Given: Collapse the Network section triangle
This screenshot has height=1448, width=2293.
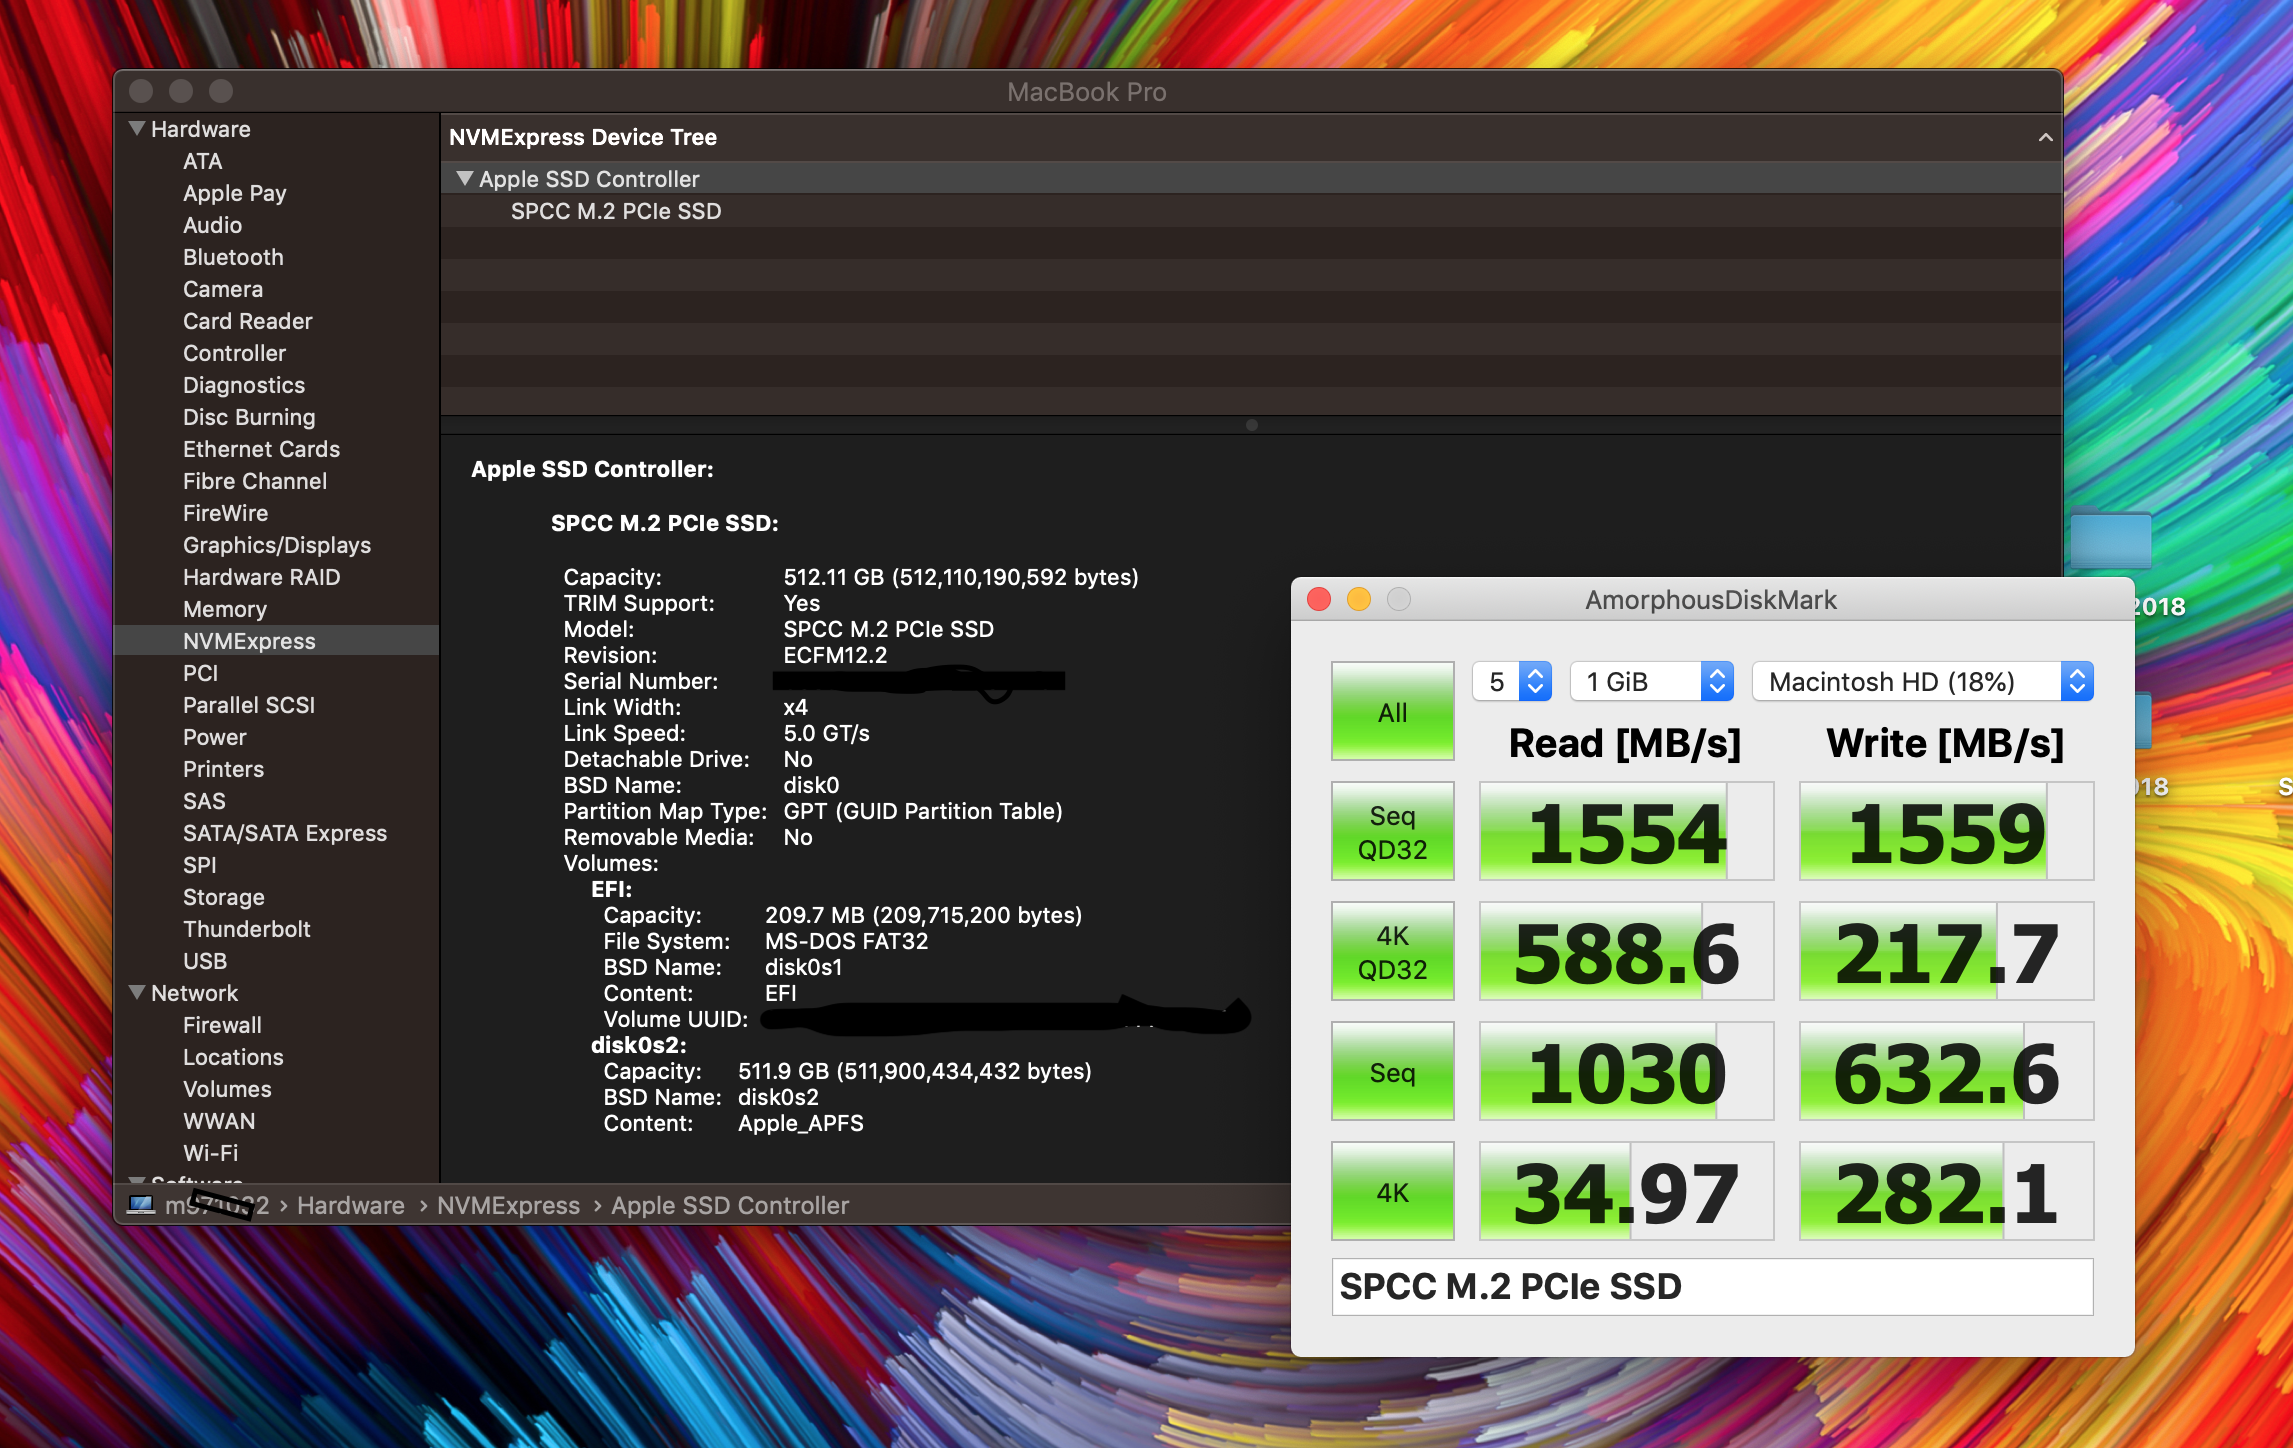Looking at the screenshot, I should point(137,992).
